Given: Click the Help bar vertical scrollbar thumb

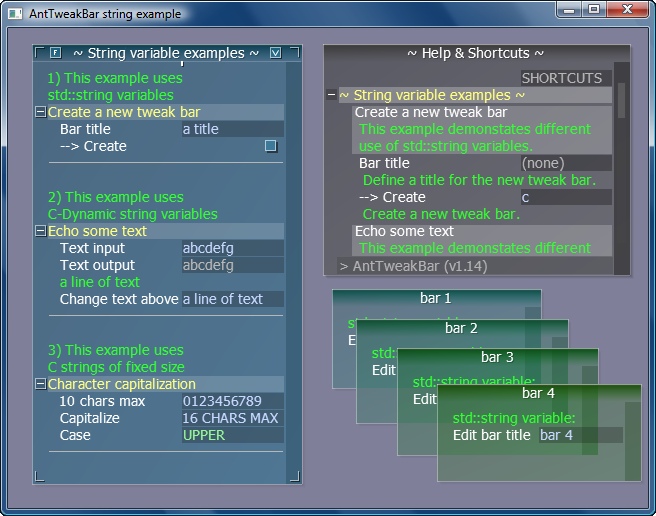Looking at the screenshot, I should coord(621,100).
